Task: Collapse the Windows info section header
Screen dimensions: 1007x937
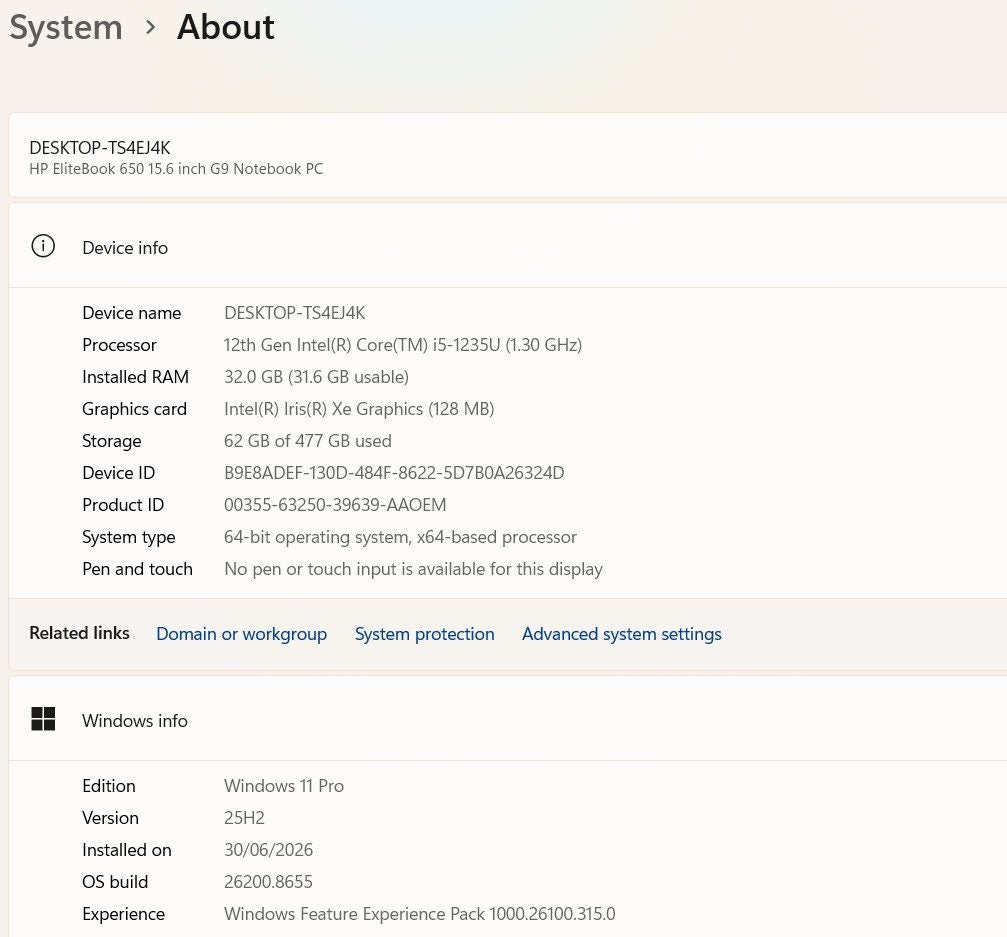Action: point(507,719)
